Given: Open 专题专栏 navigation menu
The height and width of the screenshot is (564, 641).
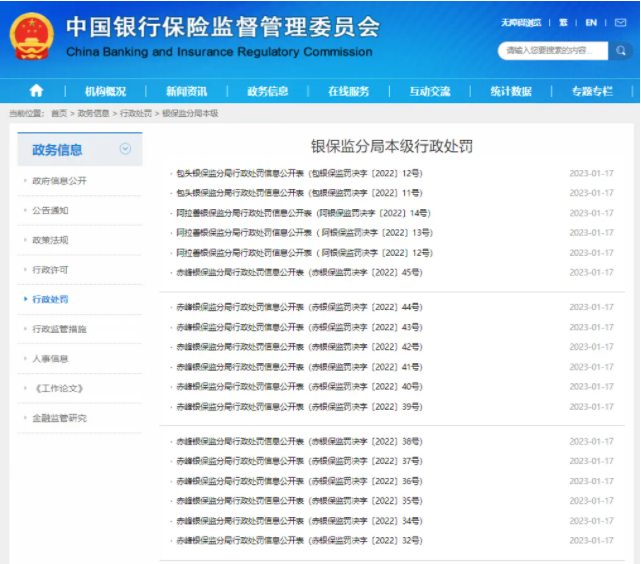Looking at the screenshot, I should [x=592, y=91].
